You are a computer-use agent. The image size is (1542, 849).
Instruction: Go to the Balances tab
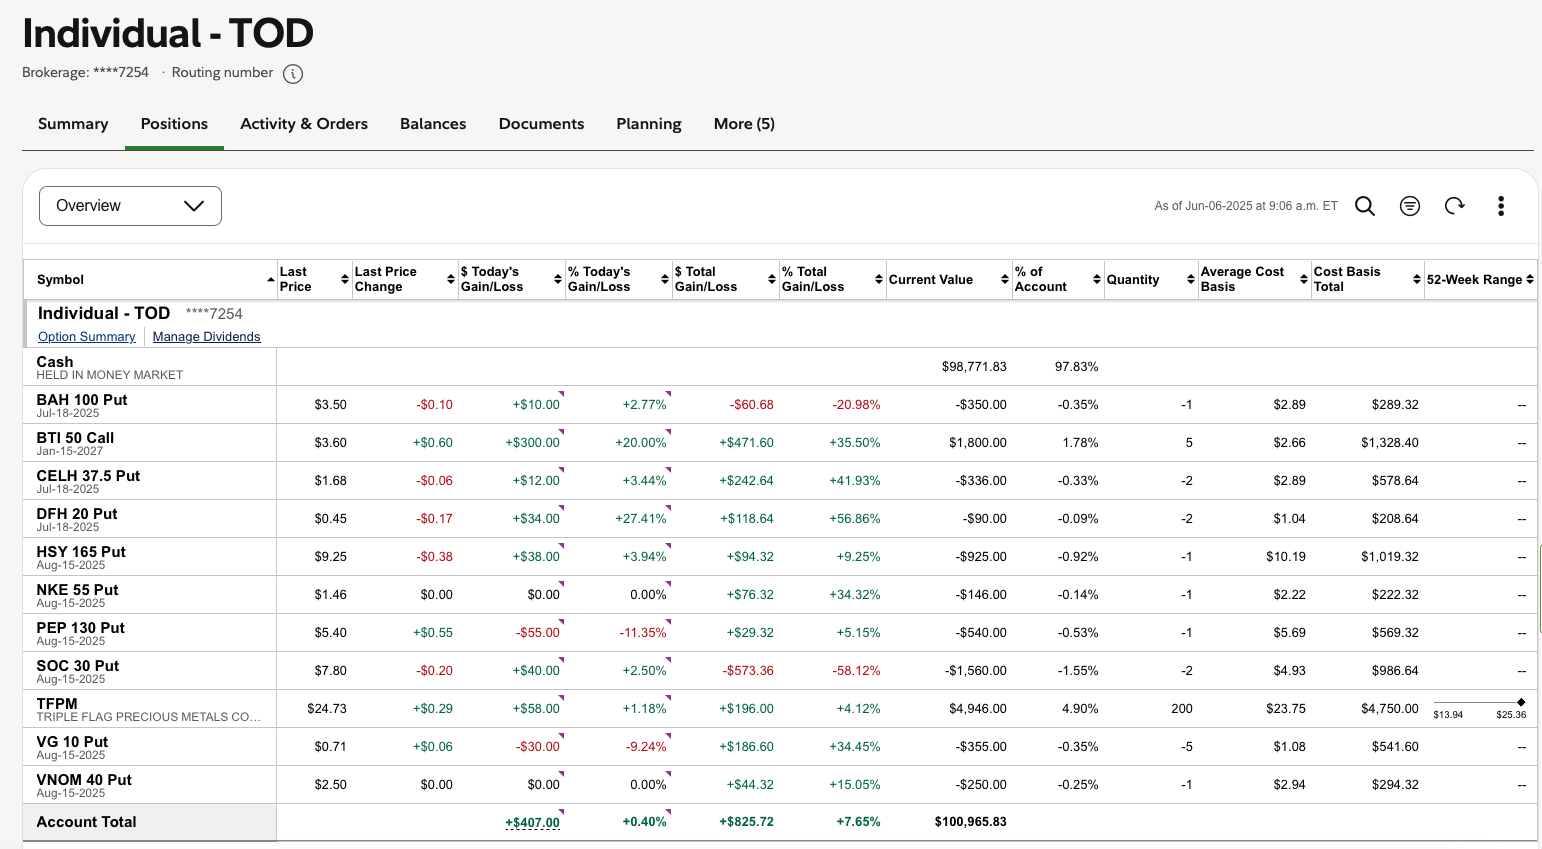pos(433,124)
